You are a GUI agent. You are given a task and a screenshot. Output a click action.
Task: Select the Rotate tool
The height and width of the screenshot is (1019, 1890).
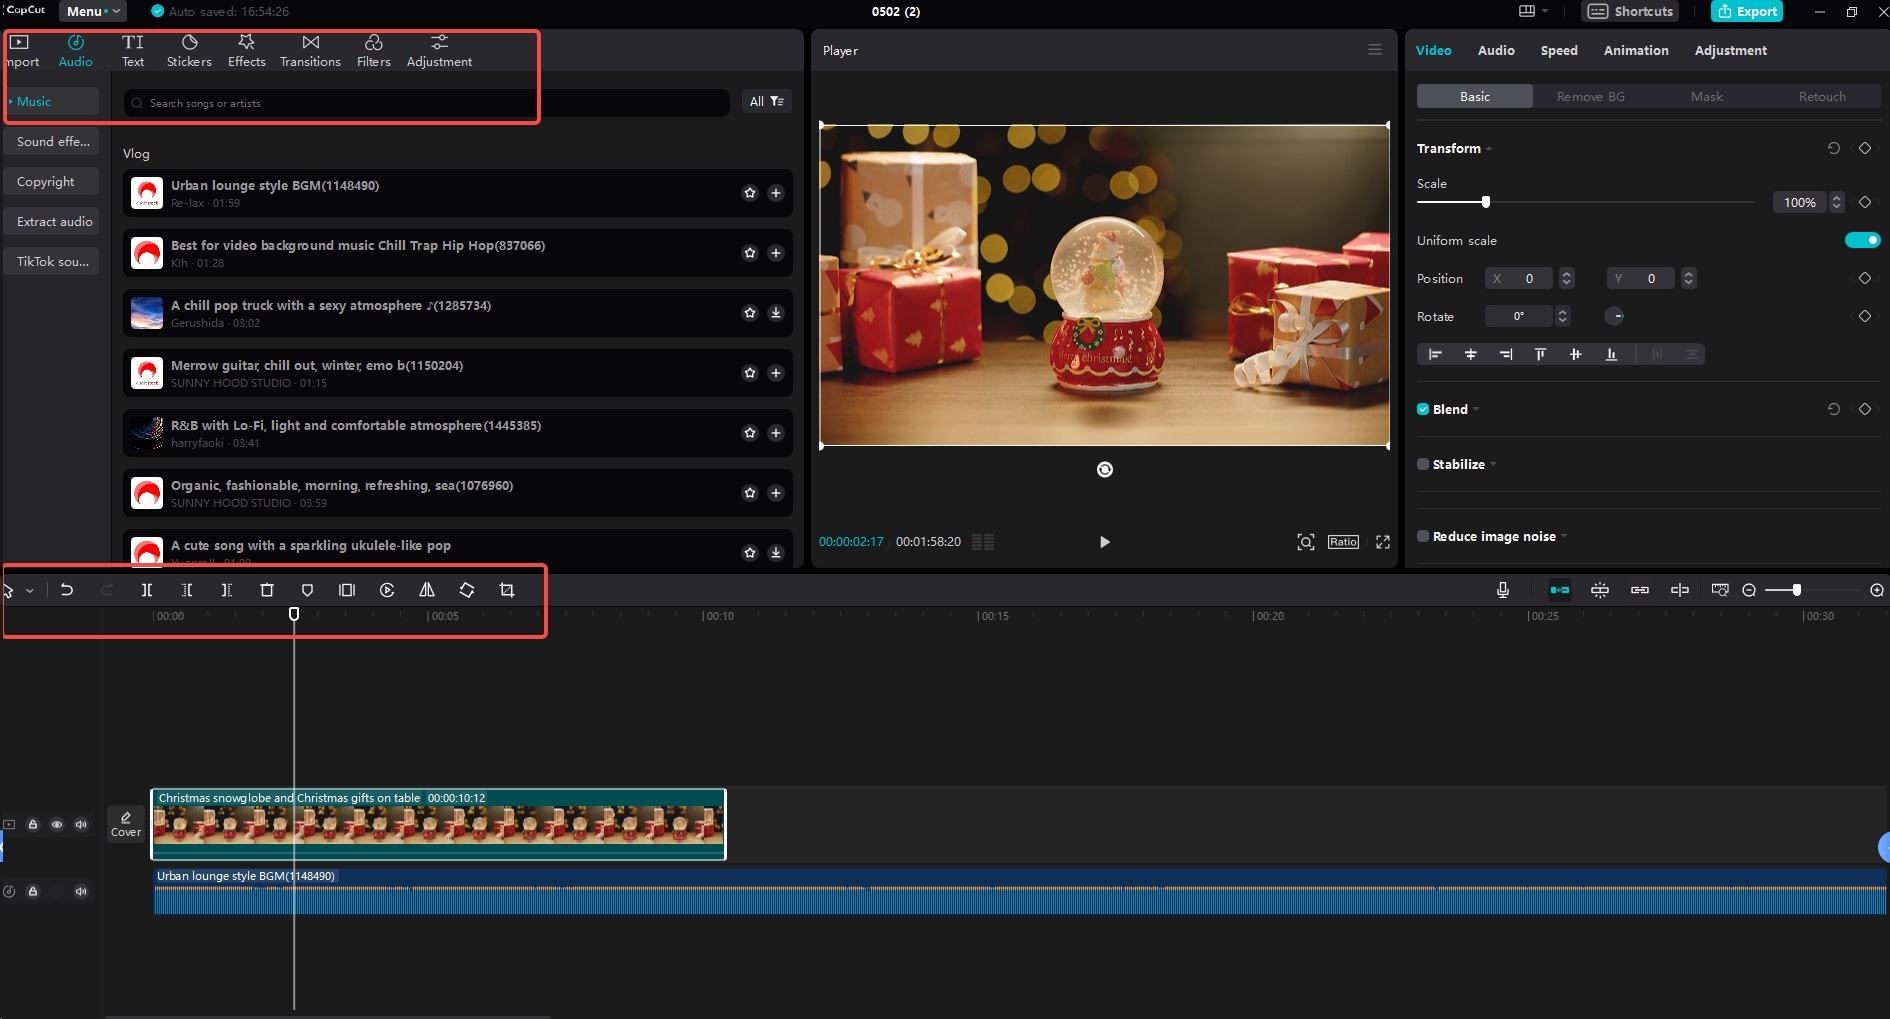(467, 590)
